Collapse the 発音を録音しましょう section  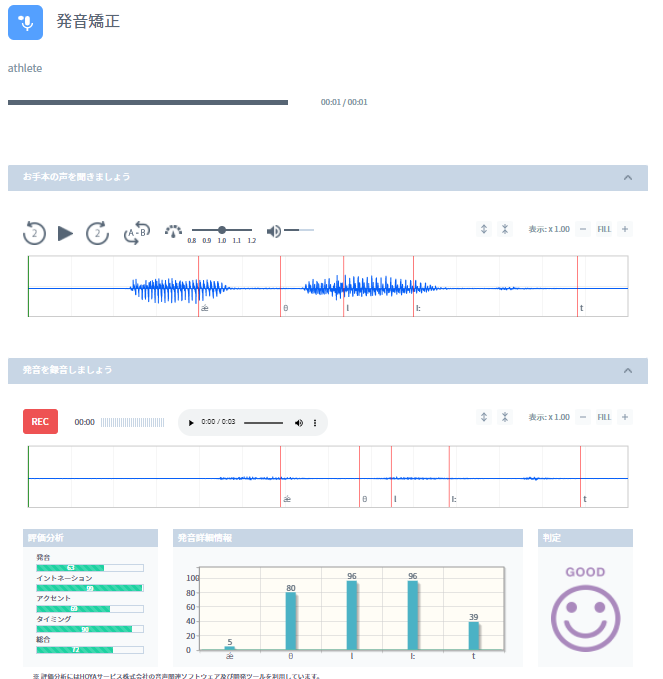pyautogui.click(x=627, y=371)
